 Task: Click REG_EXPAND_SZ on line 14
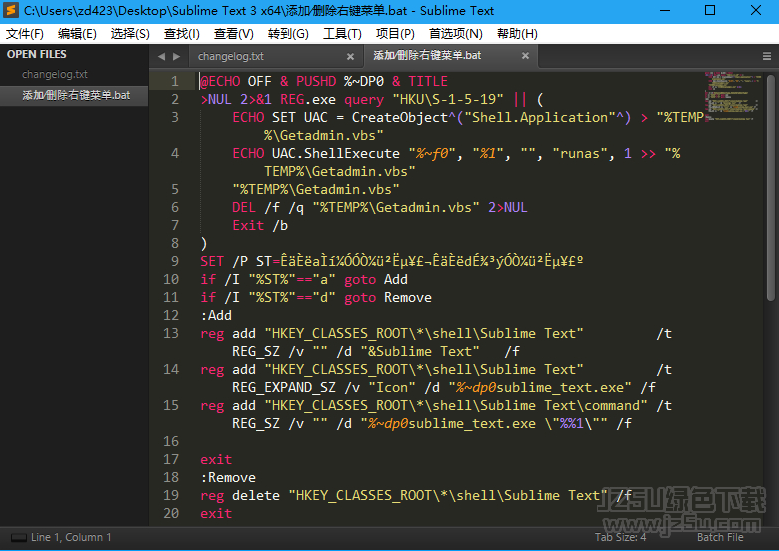284,388
